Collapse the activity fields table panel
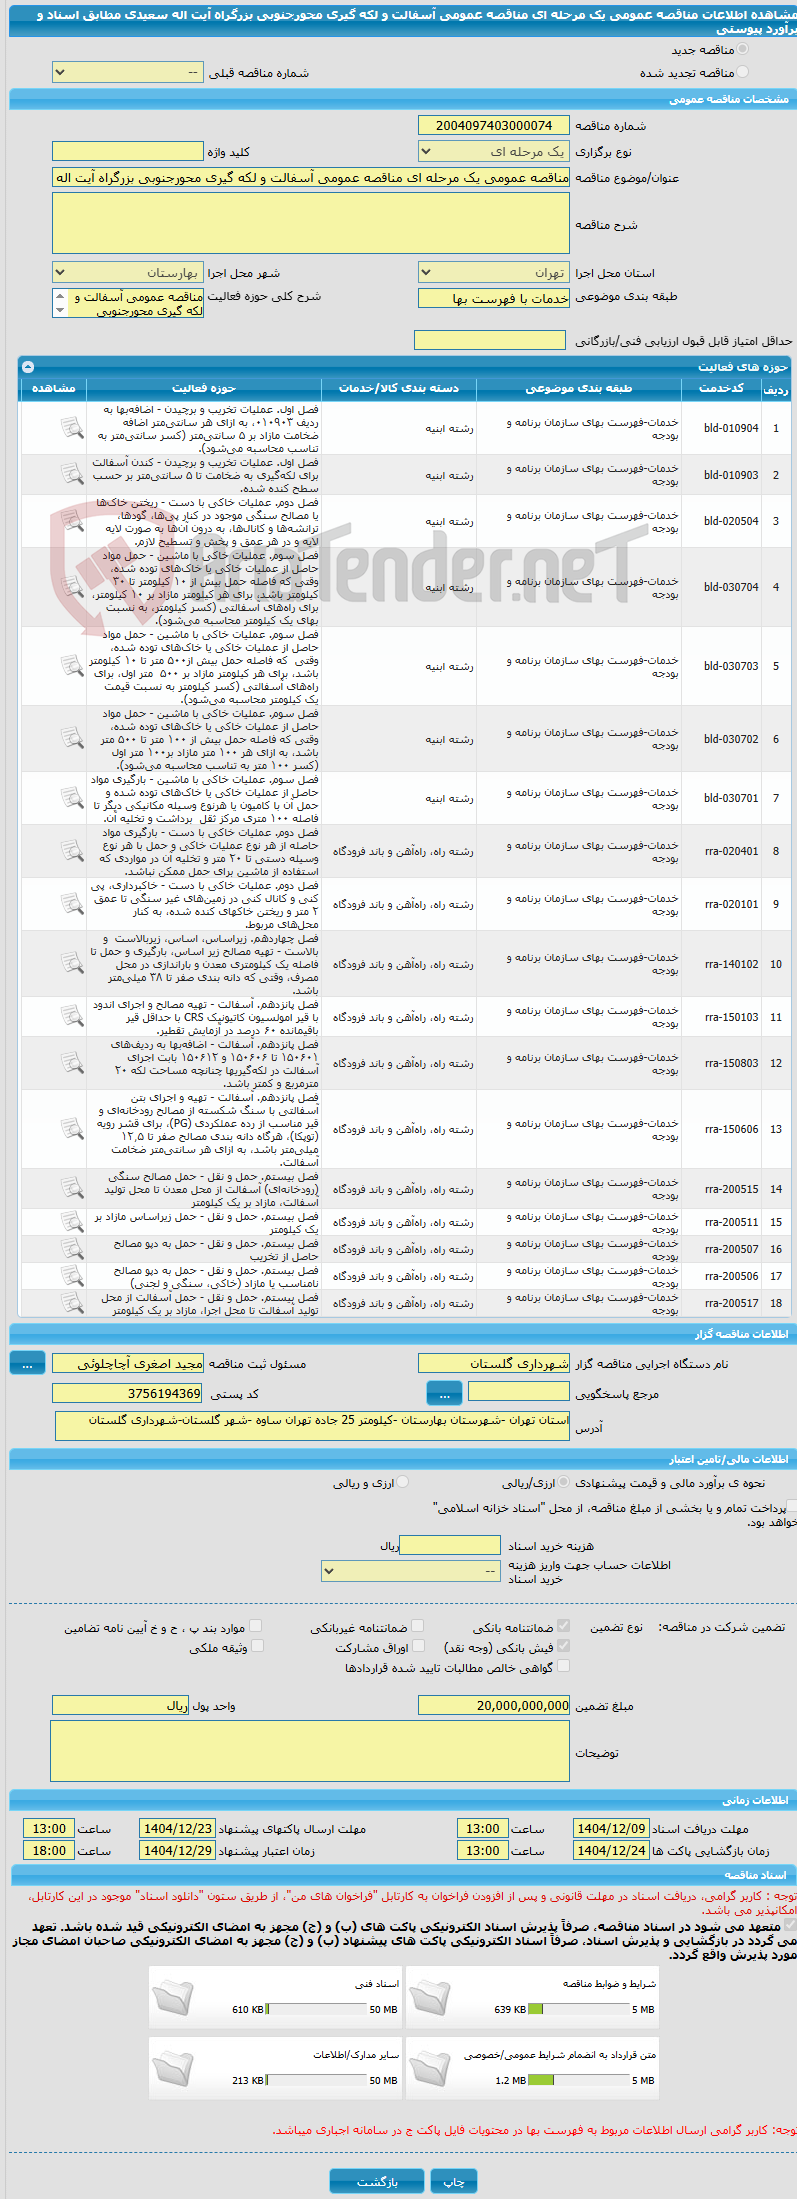 coord(28,367)
